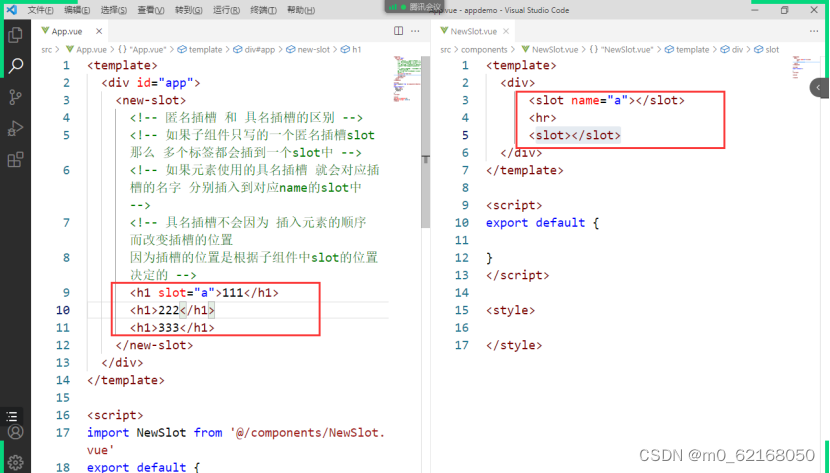This screenshot has width=830, height=473.
Task: Click the Tencent Meeting floating bar at top
Action: [415, 6]
